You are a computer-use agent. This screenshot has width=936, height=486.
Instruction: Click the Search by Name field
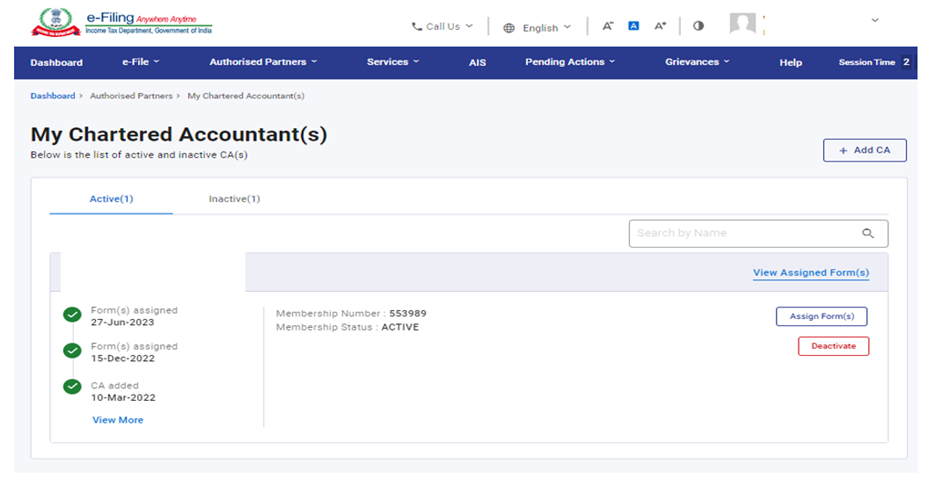tap(745, 233)
